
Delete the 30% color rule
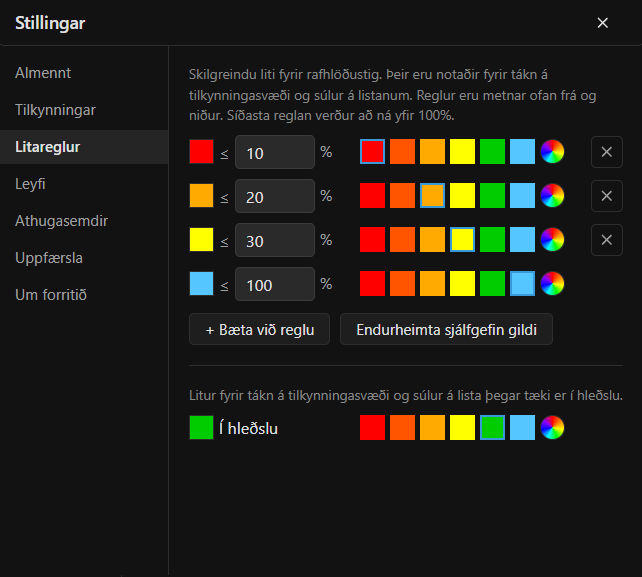click(606, 240)
